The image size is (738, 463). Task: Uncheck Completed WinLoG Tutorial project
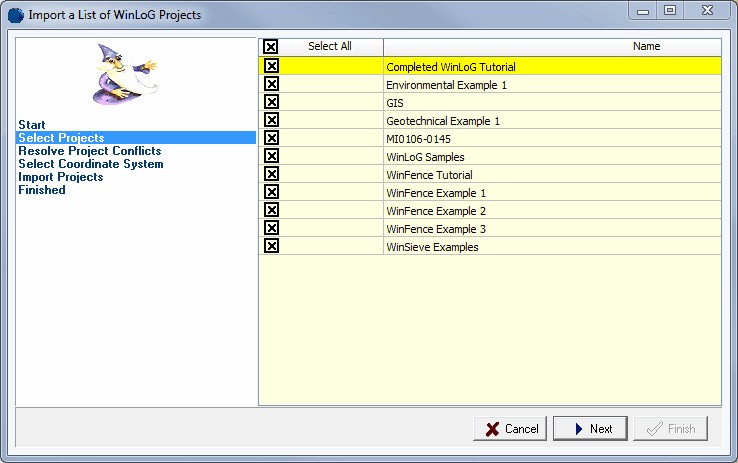pos(271,66)
